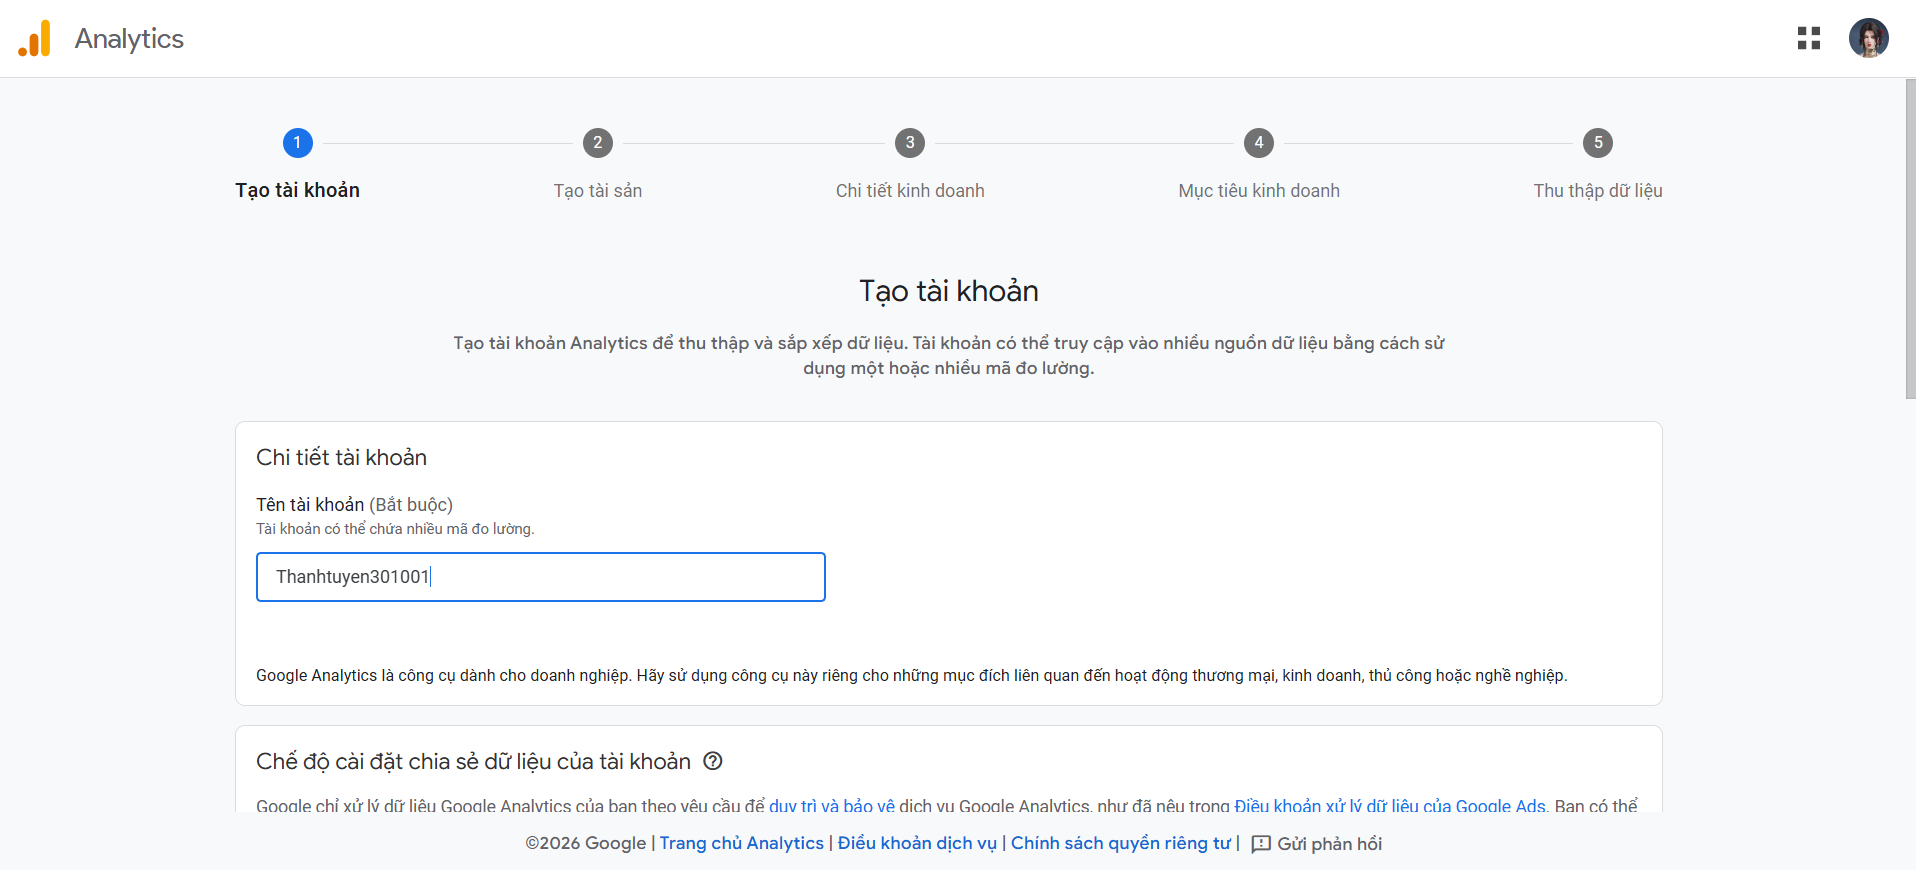Open Điều khoản dịch vụ link
Viewport: 1916px width, 870px height.
[917, 843]
